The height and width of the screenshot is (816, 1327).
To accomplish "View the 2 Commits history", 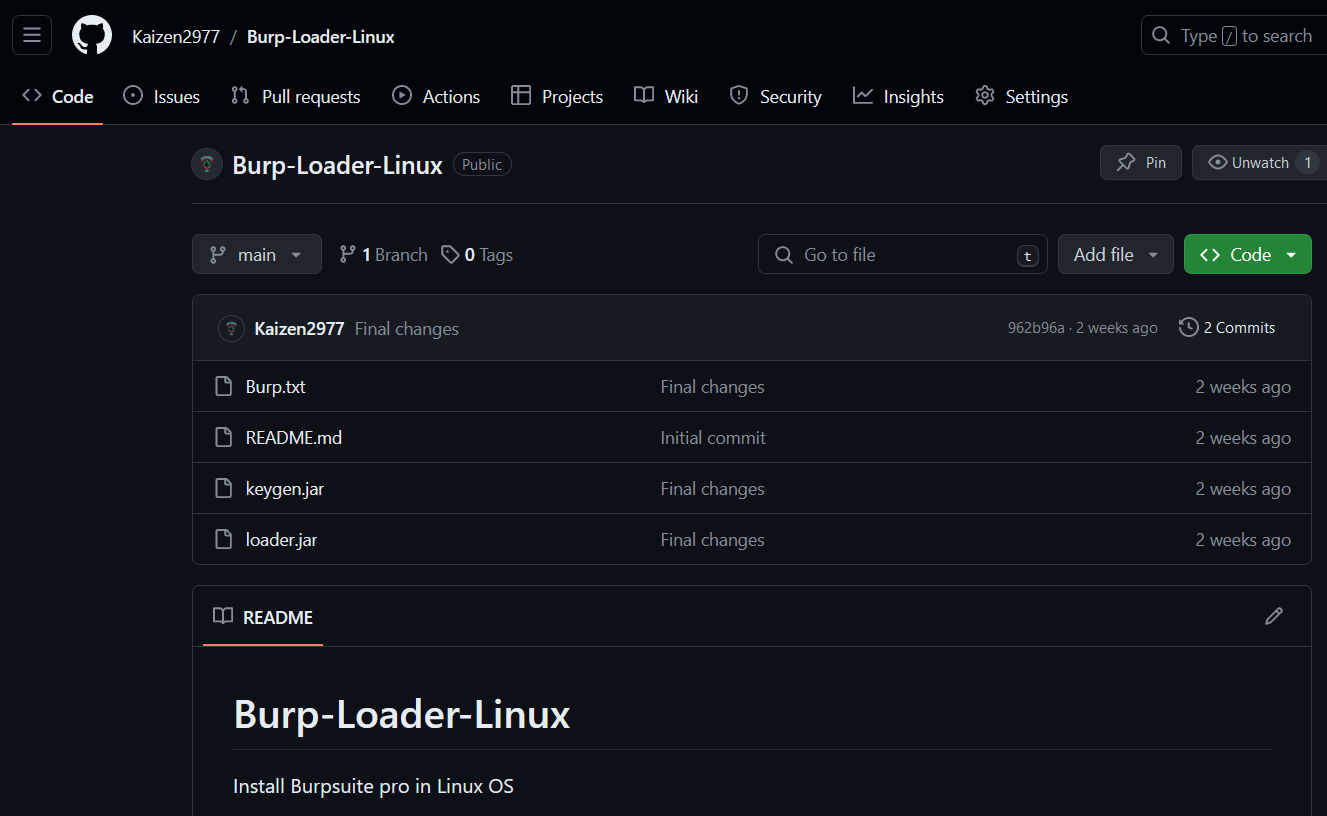I will (1227, 327).
